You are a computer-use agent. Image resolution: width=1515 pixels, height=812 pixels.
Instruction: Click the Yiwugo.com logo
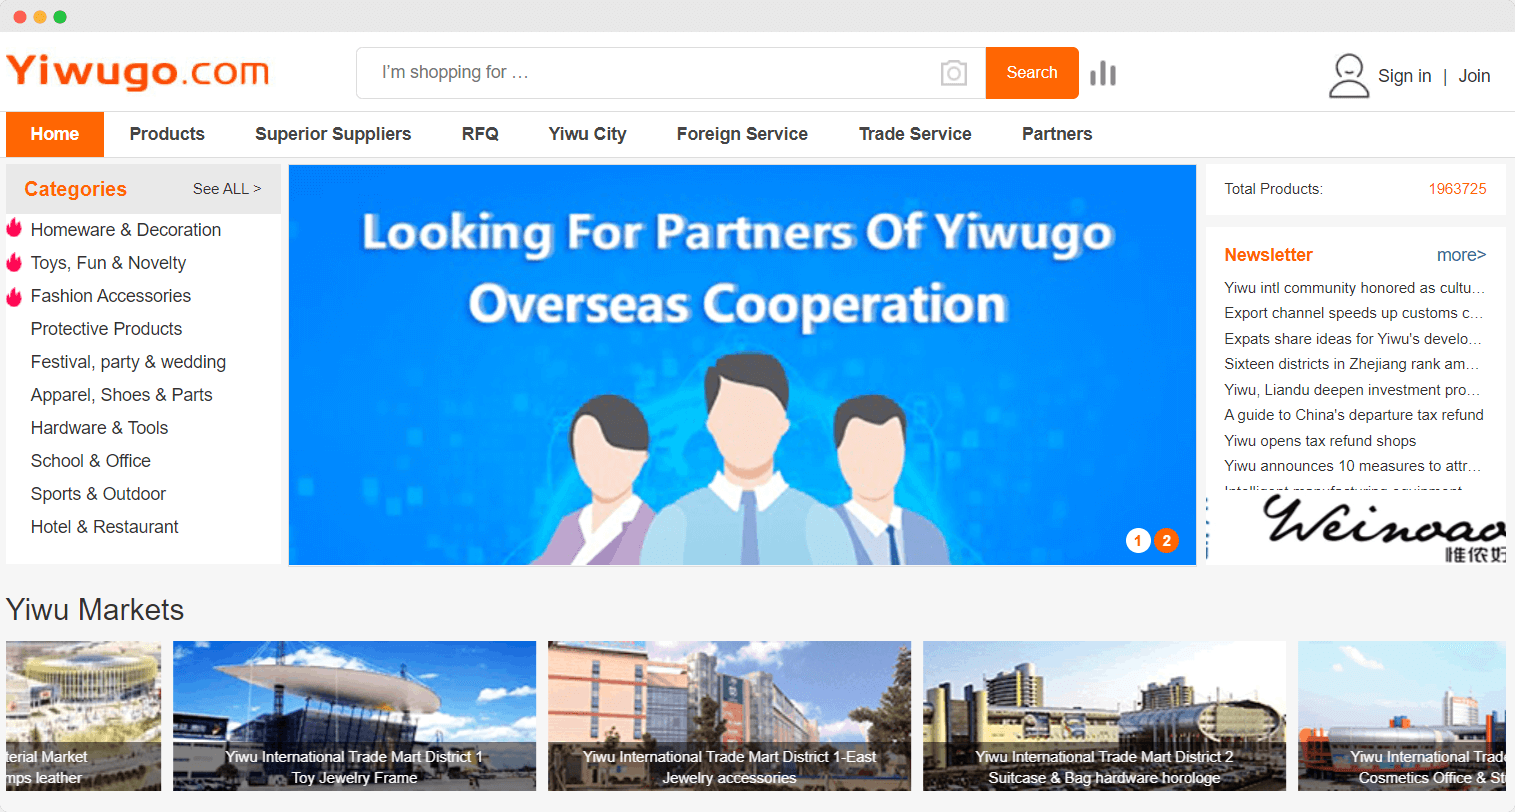[138, 72]
